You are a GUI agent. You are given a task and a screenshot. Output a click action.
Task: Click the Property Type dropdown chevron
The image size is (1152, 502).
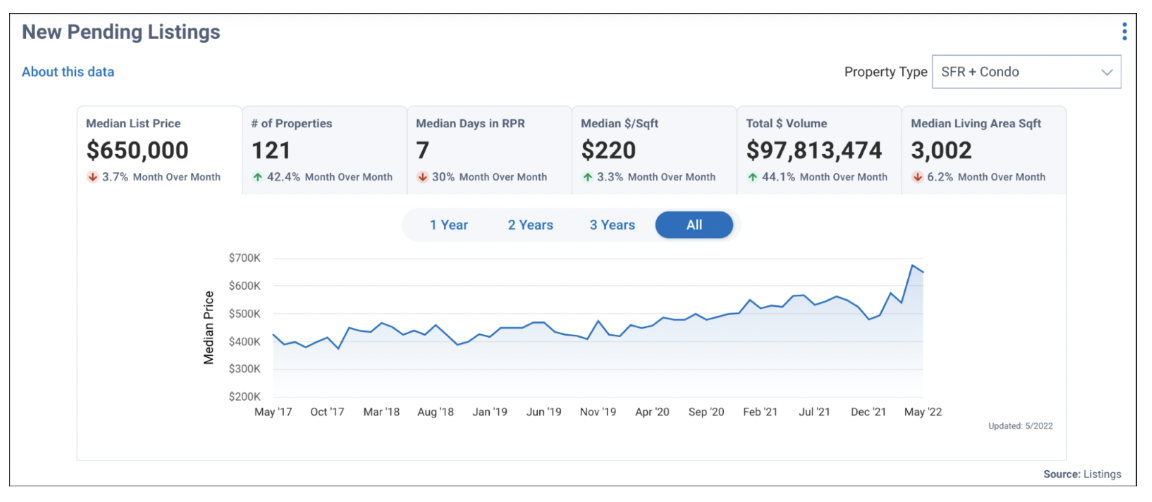[x=1106, y=72]
